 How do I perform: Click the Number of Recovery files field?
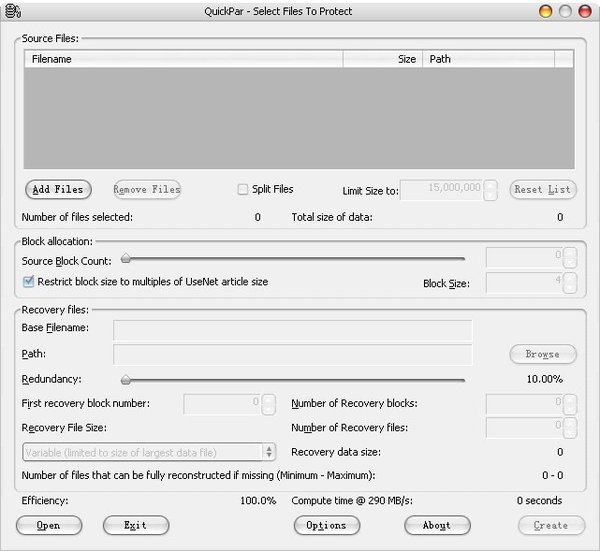point(525,427)
